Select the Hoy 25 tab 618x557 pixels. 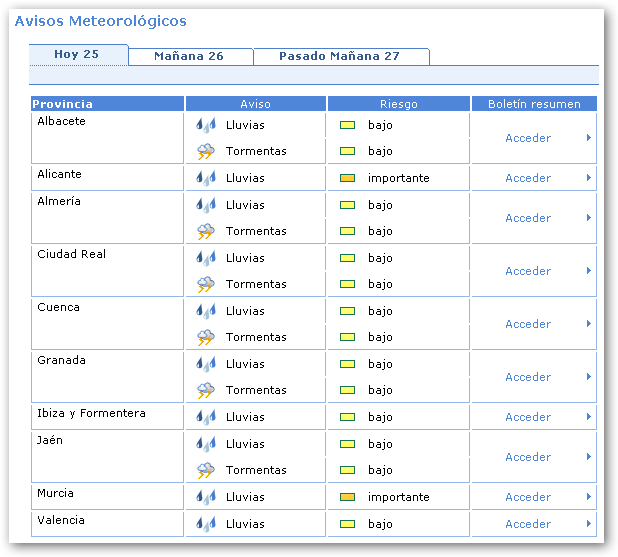pos(77,55)
